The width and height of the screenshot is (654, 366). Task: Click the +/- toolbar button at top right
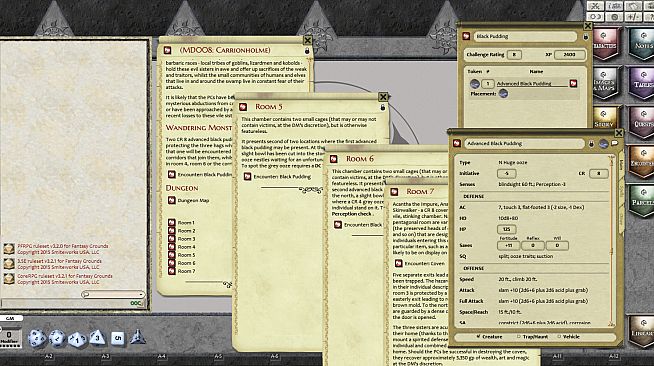pyautogui.click(x=633, y=17)
